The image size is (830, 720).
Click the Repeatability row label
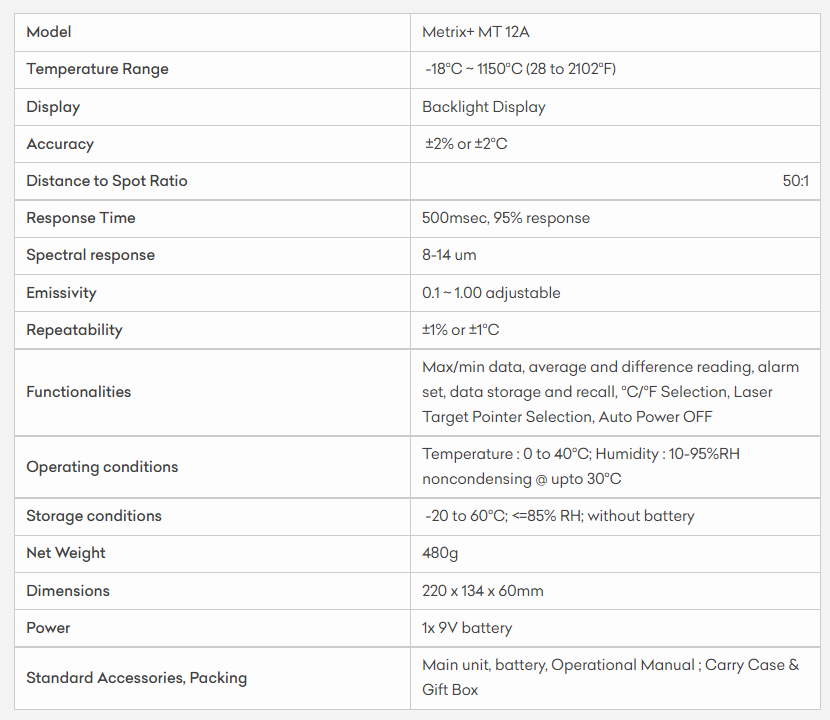click(x=74, y=330)
